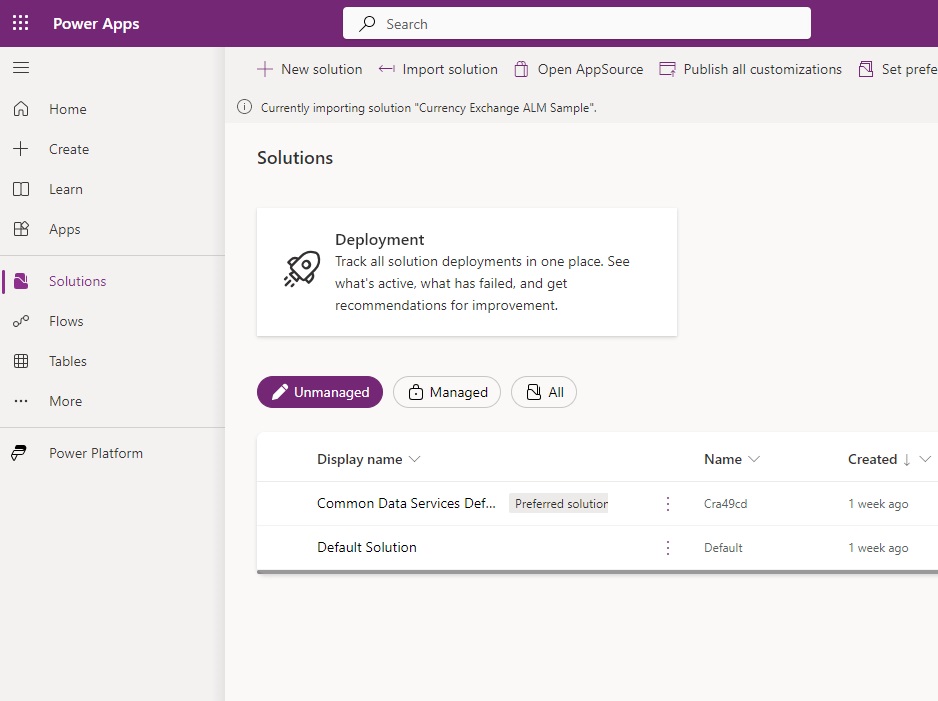
Task: Click the Solutions icon in sidebar
Action: 21,281
